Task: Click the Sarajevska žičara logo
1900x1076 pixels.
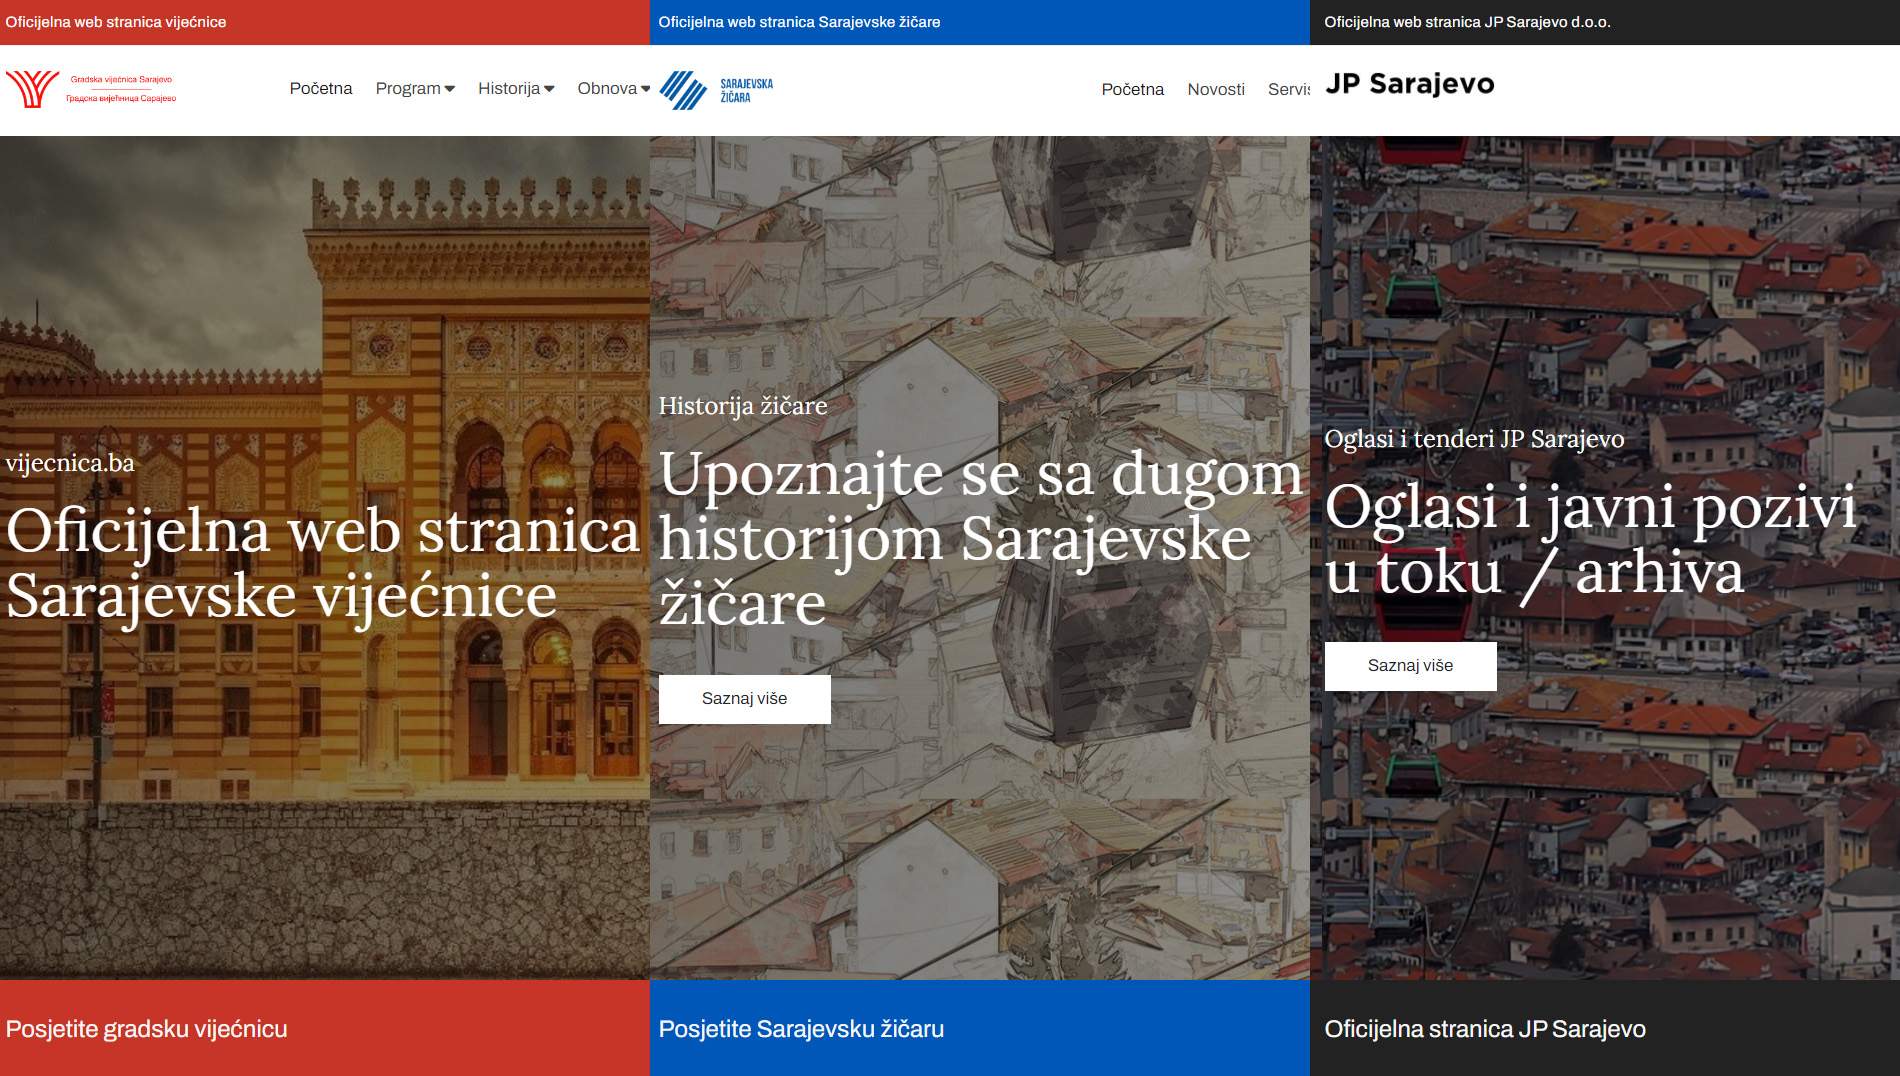Action: click(x=716, y=90)
